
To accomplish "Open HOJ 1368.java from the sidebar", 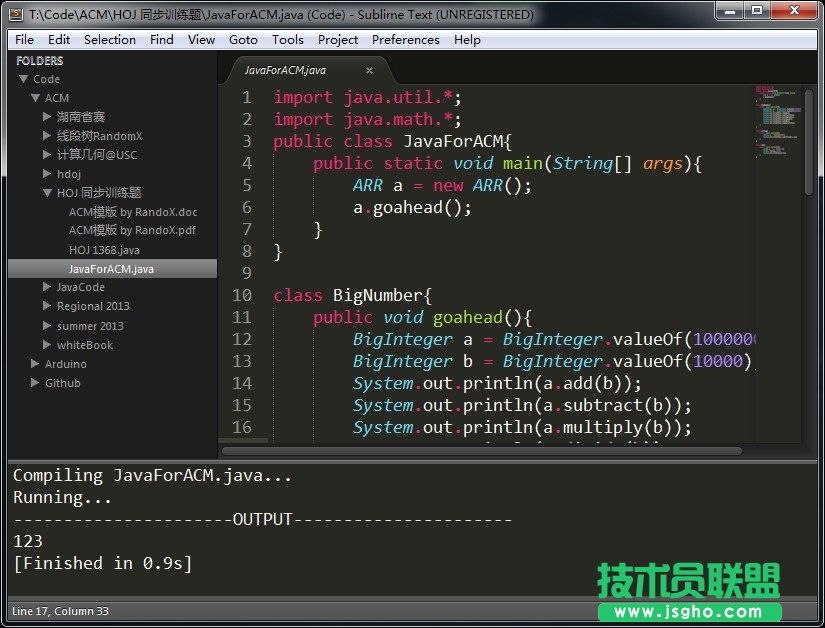I will pyautogui.click(x=107, y=249).
